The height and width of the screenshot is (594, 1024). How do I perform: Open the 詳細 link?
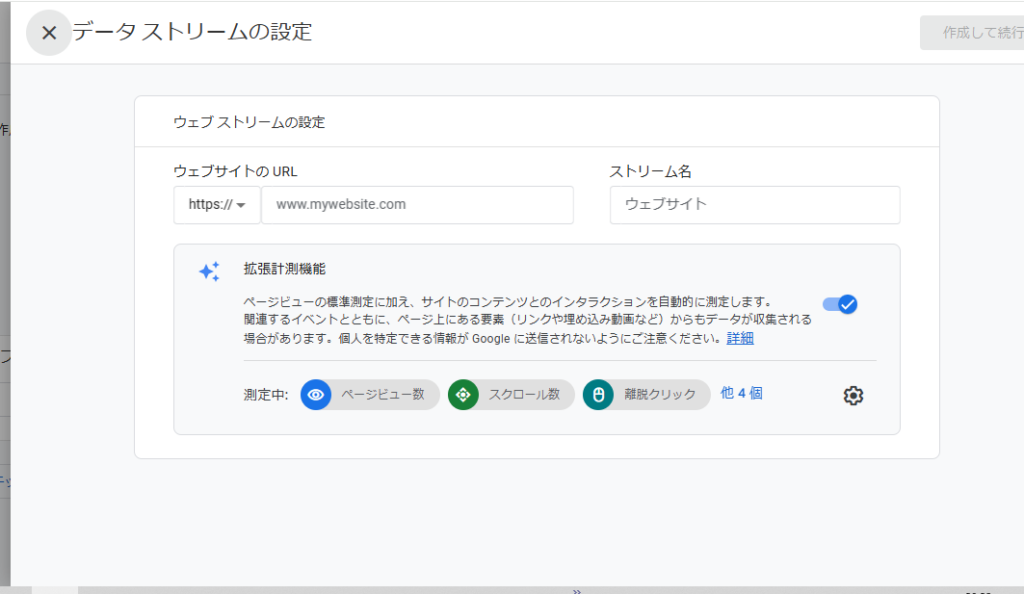(740, 339)
